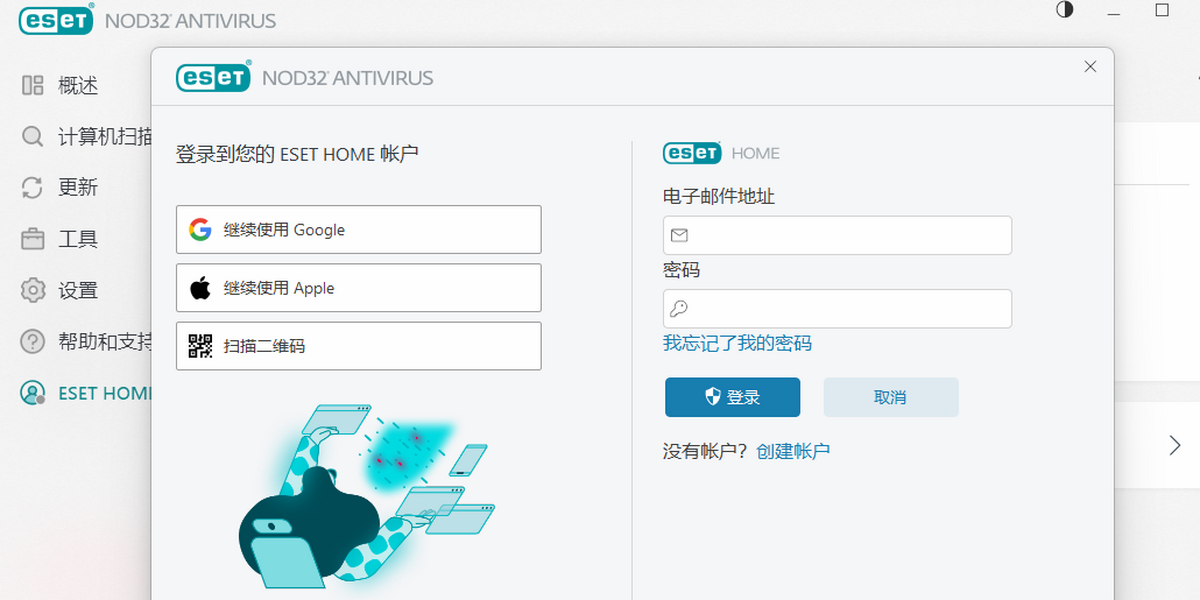Open 设置 in the sidebar
The height and width of the screenshot is (600, 1200).
coord(78,291)
